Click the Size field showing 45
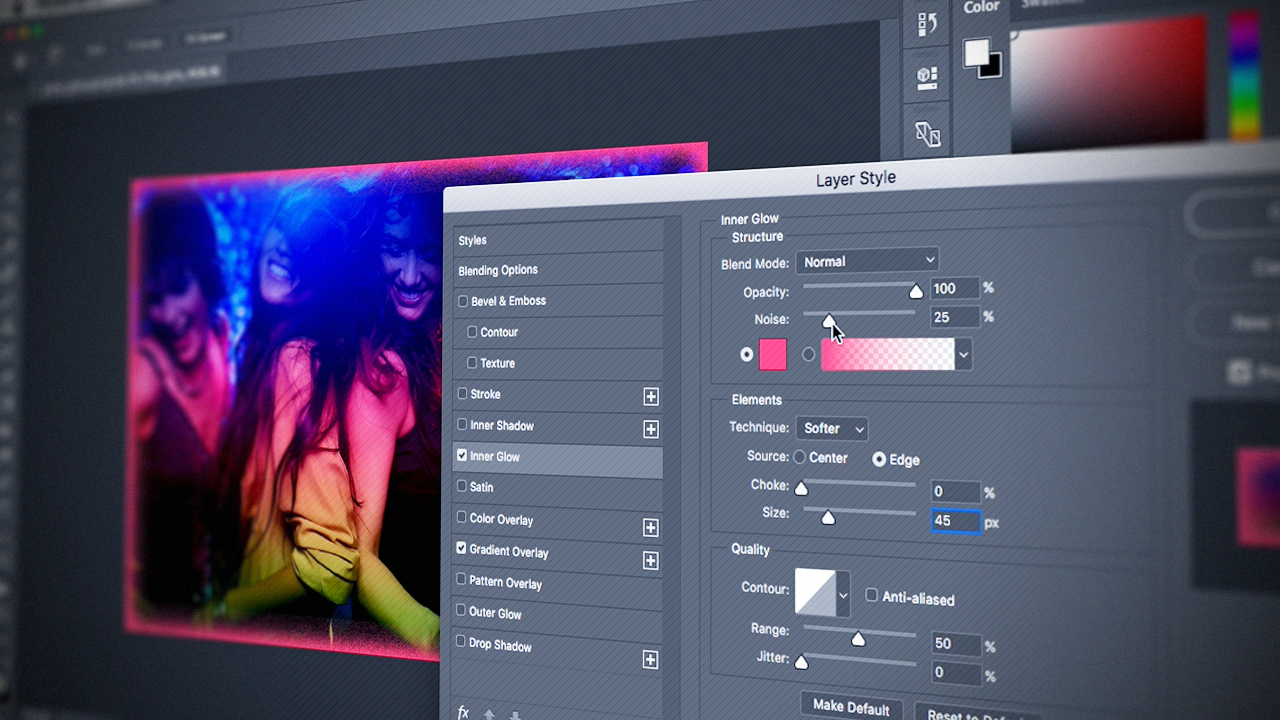Viewport: 1280px width, 720px height. coord(956,521)
